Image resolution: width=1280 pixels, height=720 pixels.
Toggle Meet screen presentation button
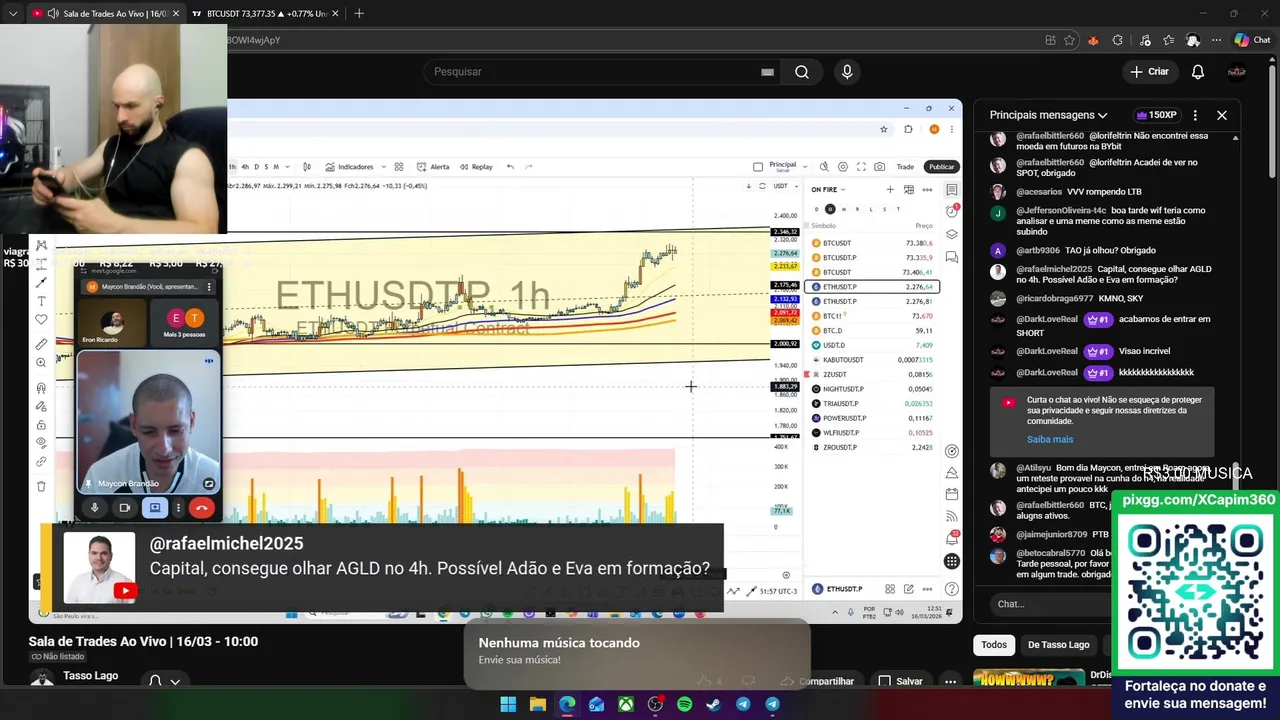pos(155,508)
